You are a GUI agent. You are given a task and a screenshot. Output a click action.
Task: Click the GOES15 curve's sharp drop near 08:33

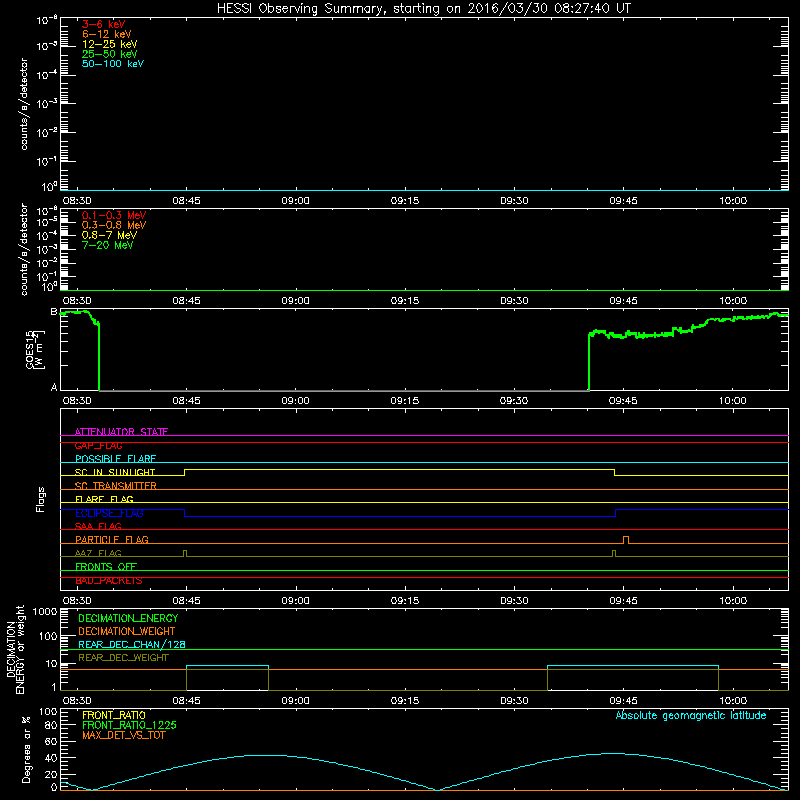pyautogui.click(x=99, y=356)
